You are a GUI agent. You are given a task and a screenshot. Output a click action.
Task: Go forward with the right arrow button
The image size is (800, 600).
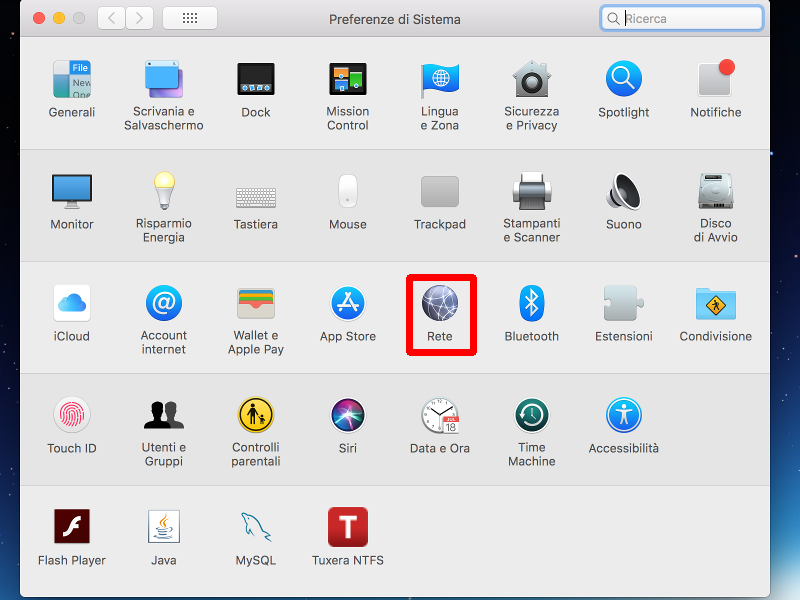pyautogui.click(x=139, y=18)
